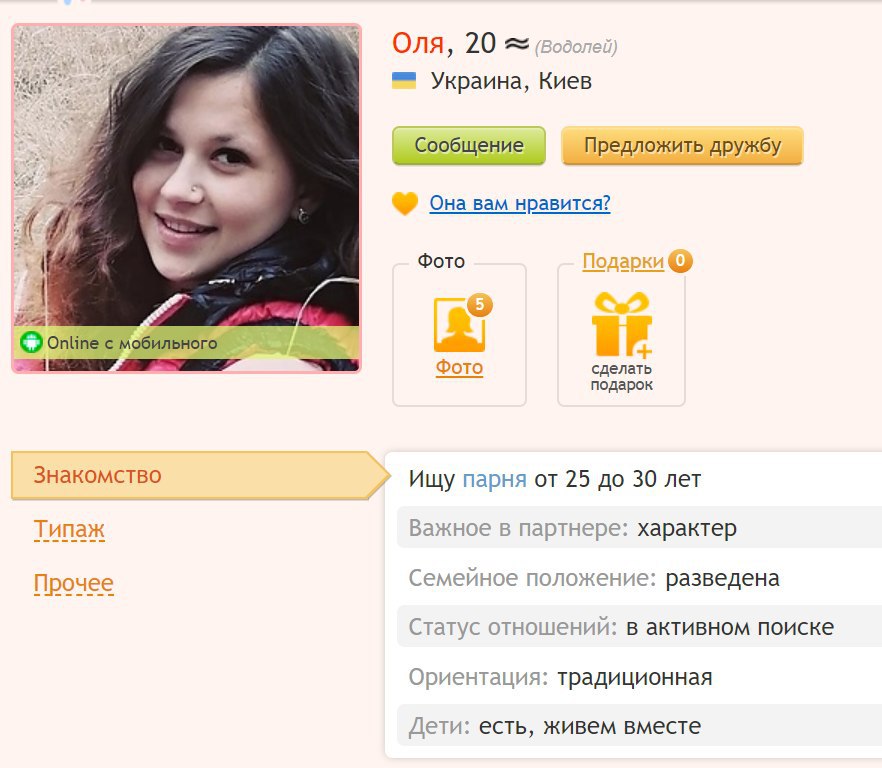Click the gift box icon

[622, 325]
